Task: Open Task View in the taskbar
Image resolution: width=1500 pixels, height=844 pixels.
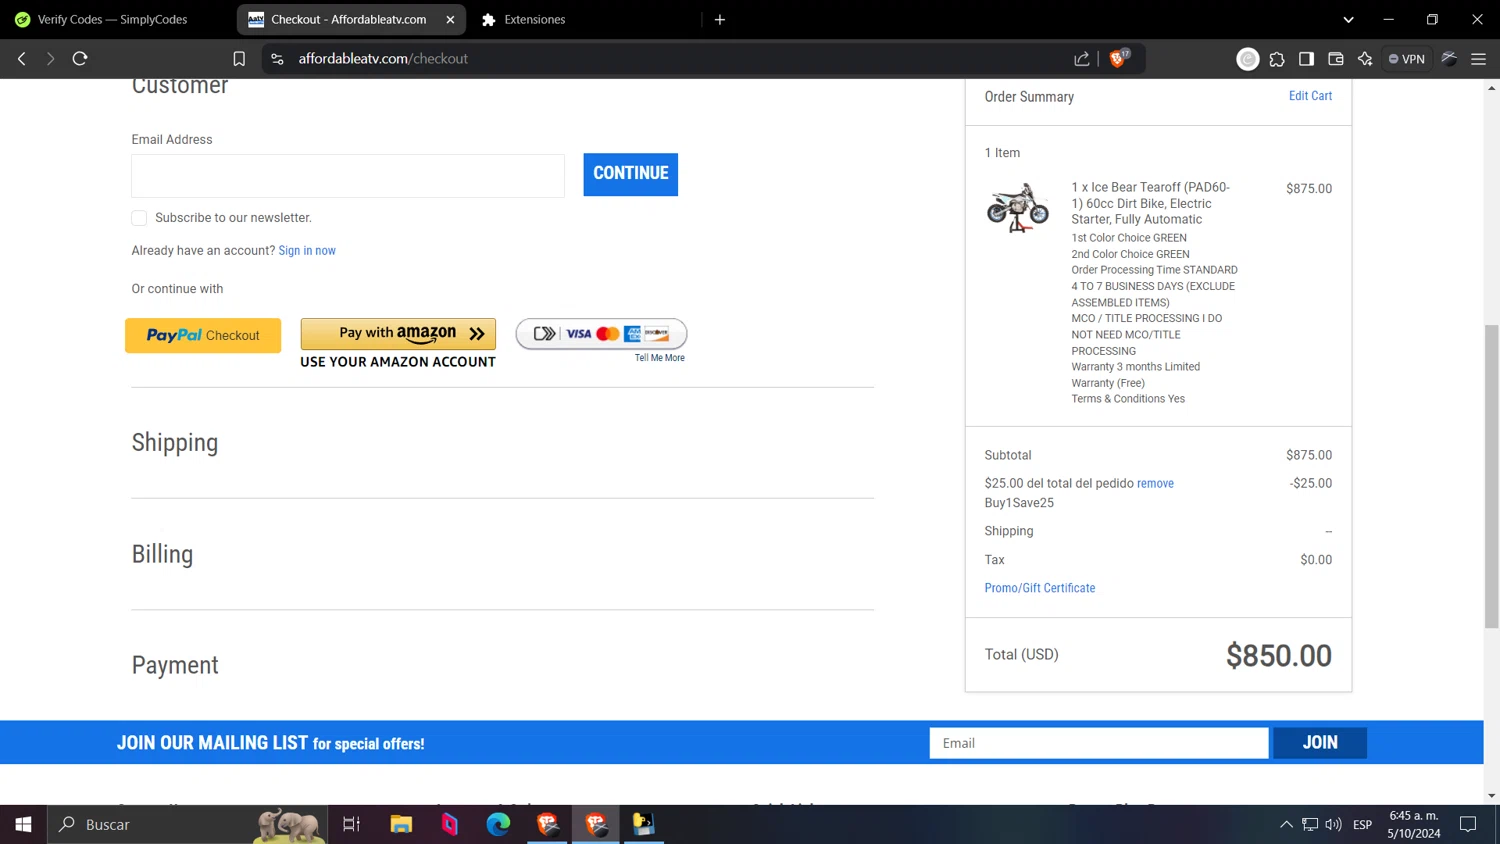Action: [x=351, y=824]
